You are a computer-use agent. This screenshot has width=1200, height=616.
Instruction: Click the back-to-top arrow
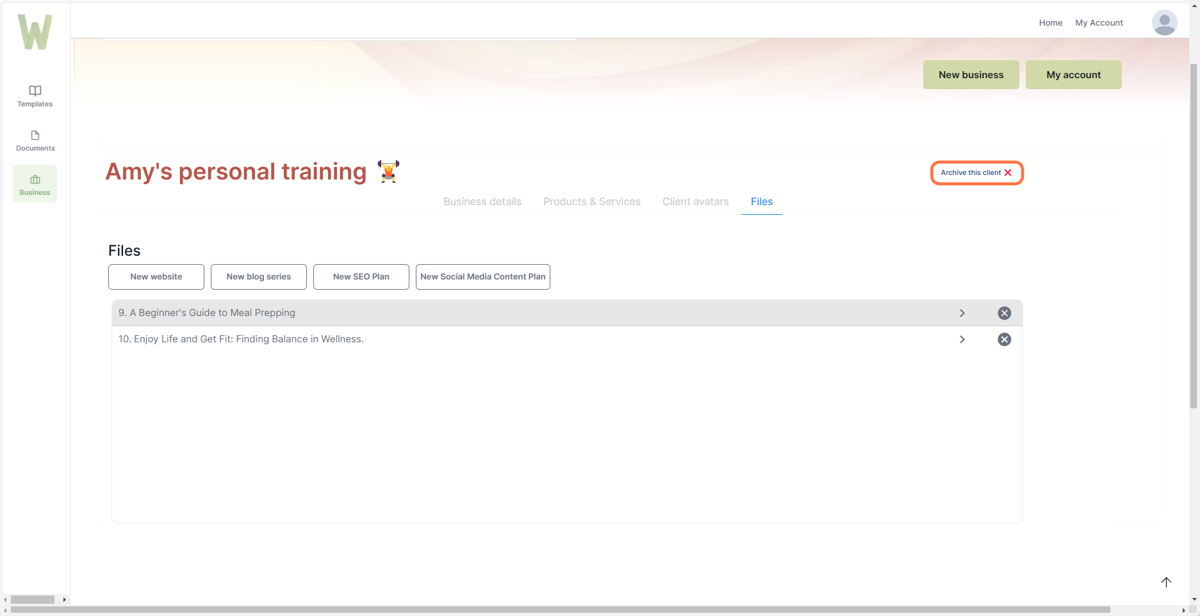click(x=1166, y=582)
